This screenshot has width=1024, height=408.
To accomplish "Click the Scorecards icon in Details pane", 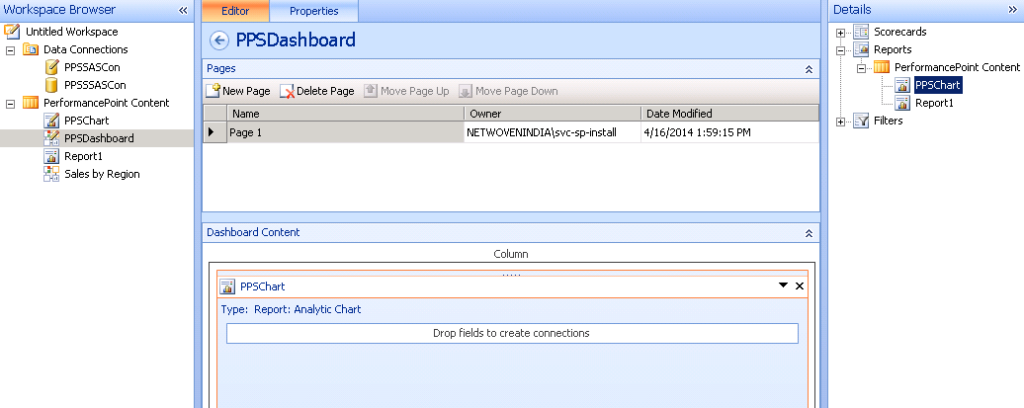I will [861, 31].
